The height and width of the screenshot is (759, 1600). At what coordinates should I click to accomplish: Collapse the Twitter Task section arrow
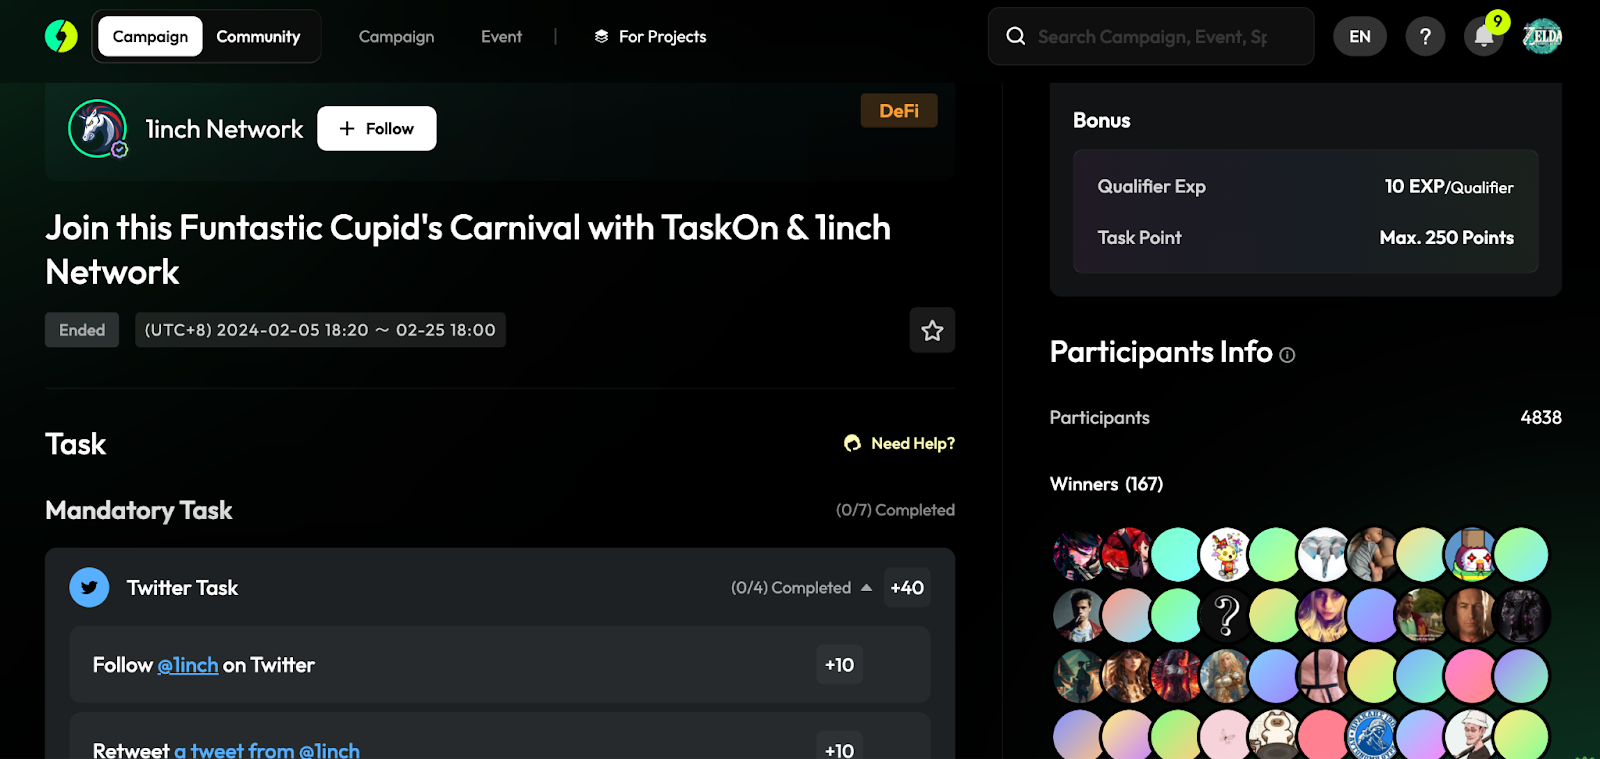click(x=866, y=588)
